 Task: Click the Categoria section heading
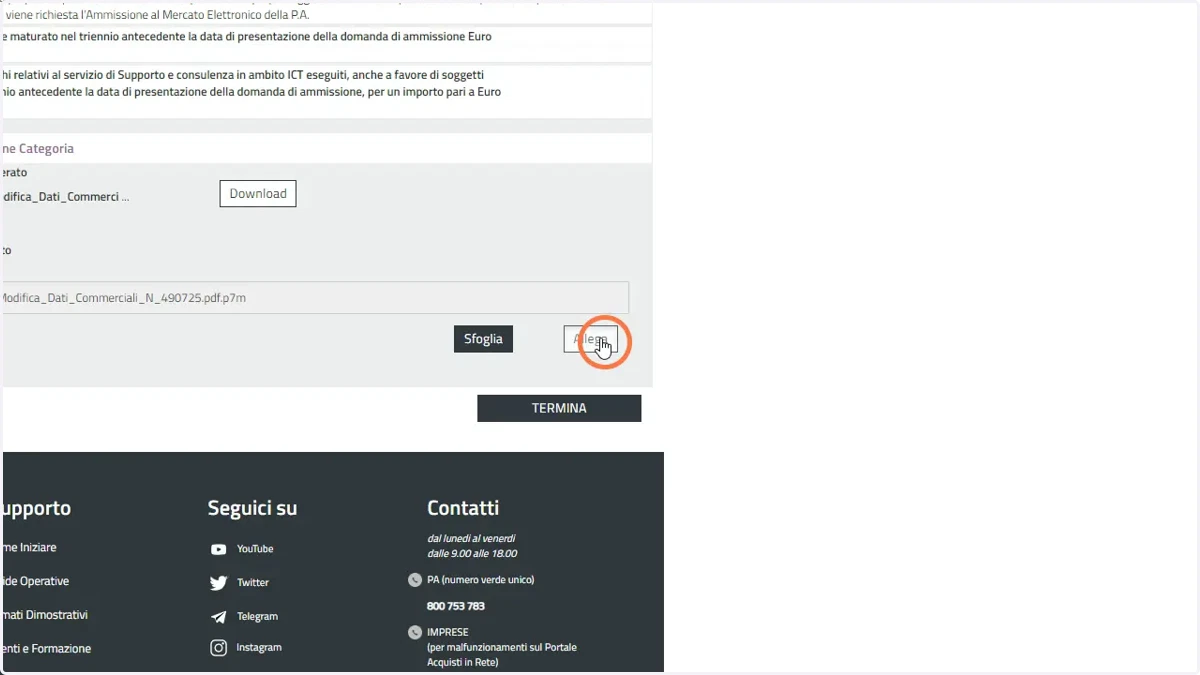[38, 148]
